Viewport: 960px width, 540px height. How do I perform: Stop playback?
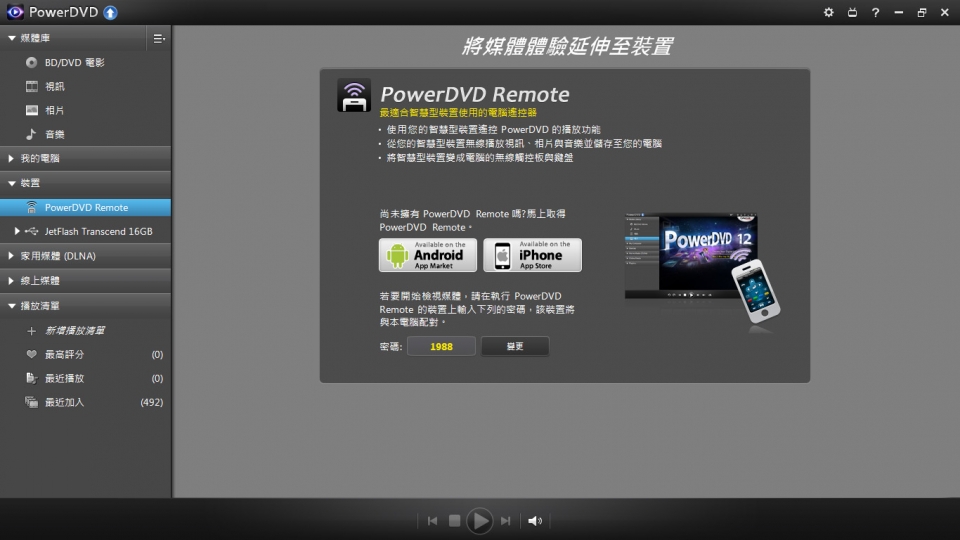pos(454,521)
